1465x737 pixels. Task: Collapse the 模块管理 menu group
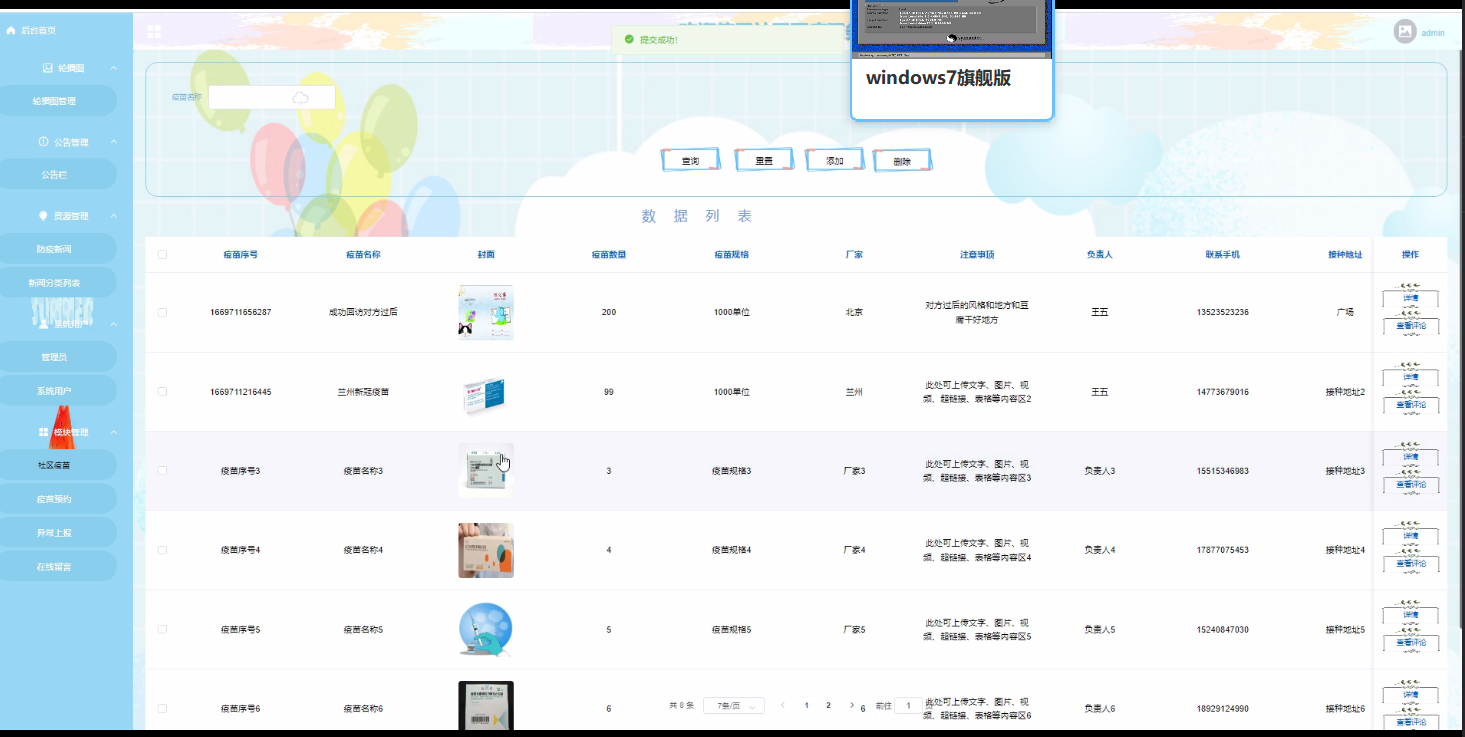tap(114, 432)
